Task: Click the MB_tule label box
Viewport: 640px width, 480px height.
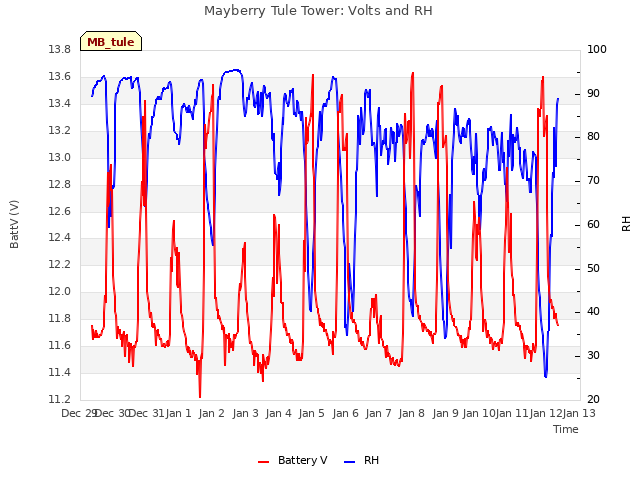Action: pyautogui.click(x=111, y=41)
